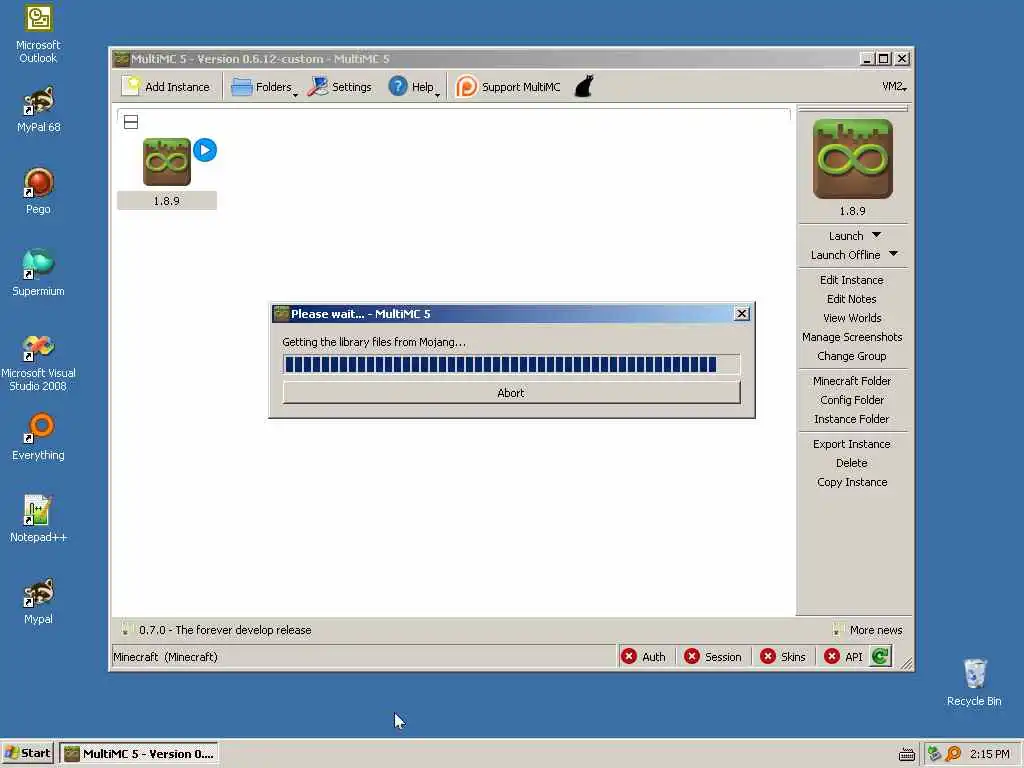Image resolution: width=1024 pixels, height=768 pixels.
Task: Open the Help menu
Action: pos(414,87)
